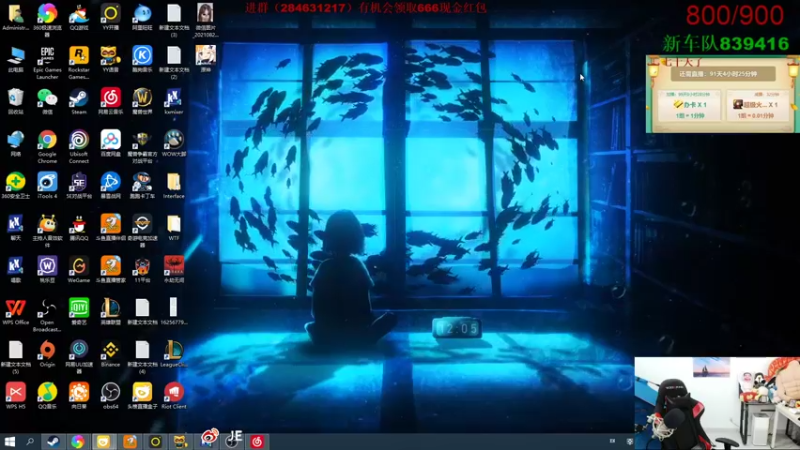Image resolution: width=800 pixels, height=450 pixels.
Task: Switch to Steam on the taskbar
Action: (x=53, y=441)
